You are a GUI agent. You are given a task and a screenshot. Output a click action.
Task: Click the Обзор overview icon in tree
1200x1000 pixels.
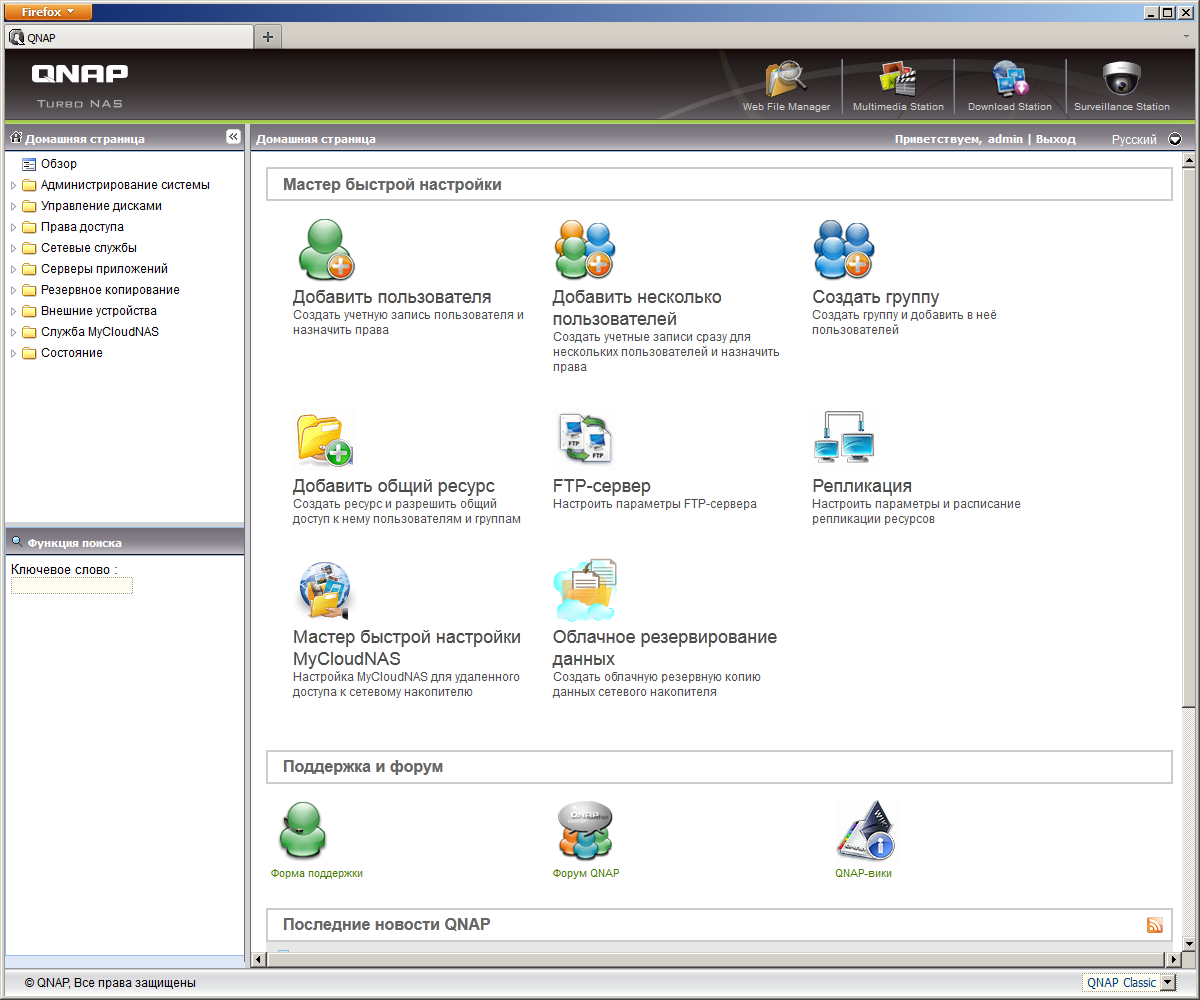tap(29, 164)
